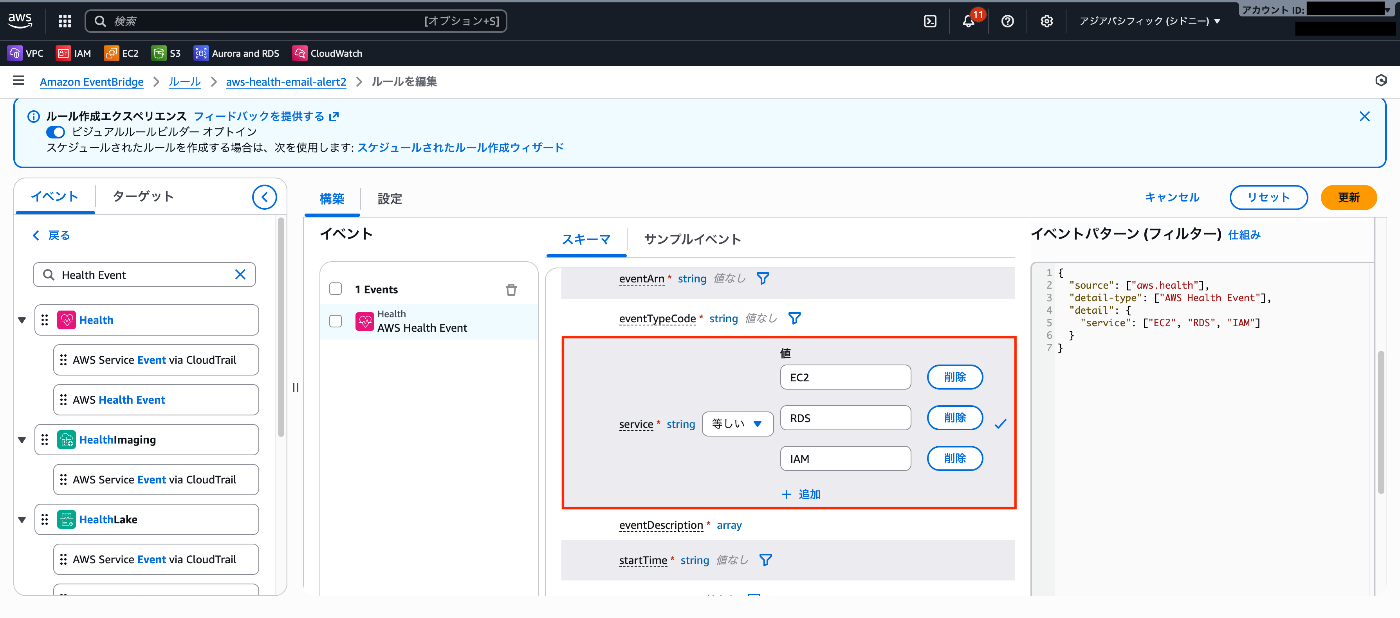Click the HealthLake service icon
Viewport: 1400px width, 618px height.
pos(67,520)
